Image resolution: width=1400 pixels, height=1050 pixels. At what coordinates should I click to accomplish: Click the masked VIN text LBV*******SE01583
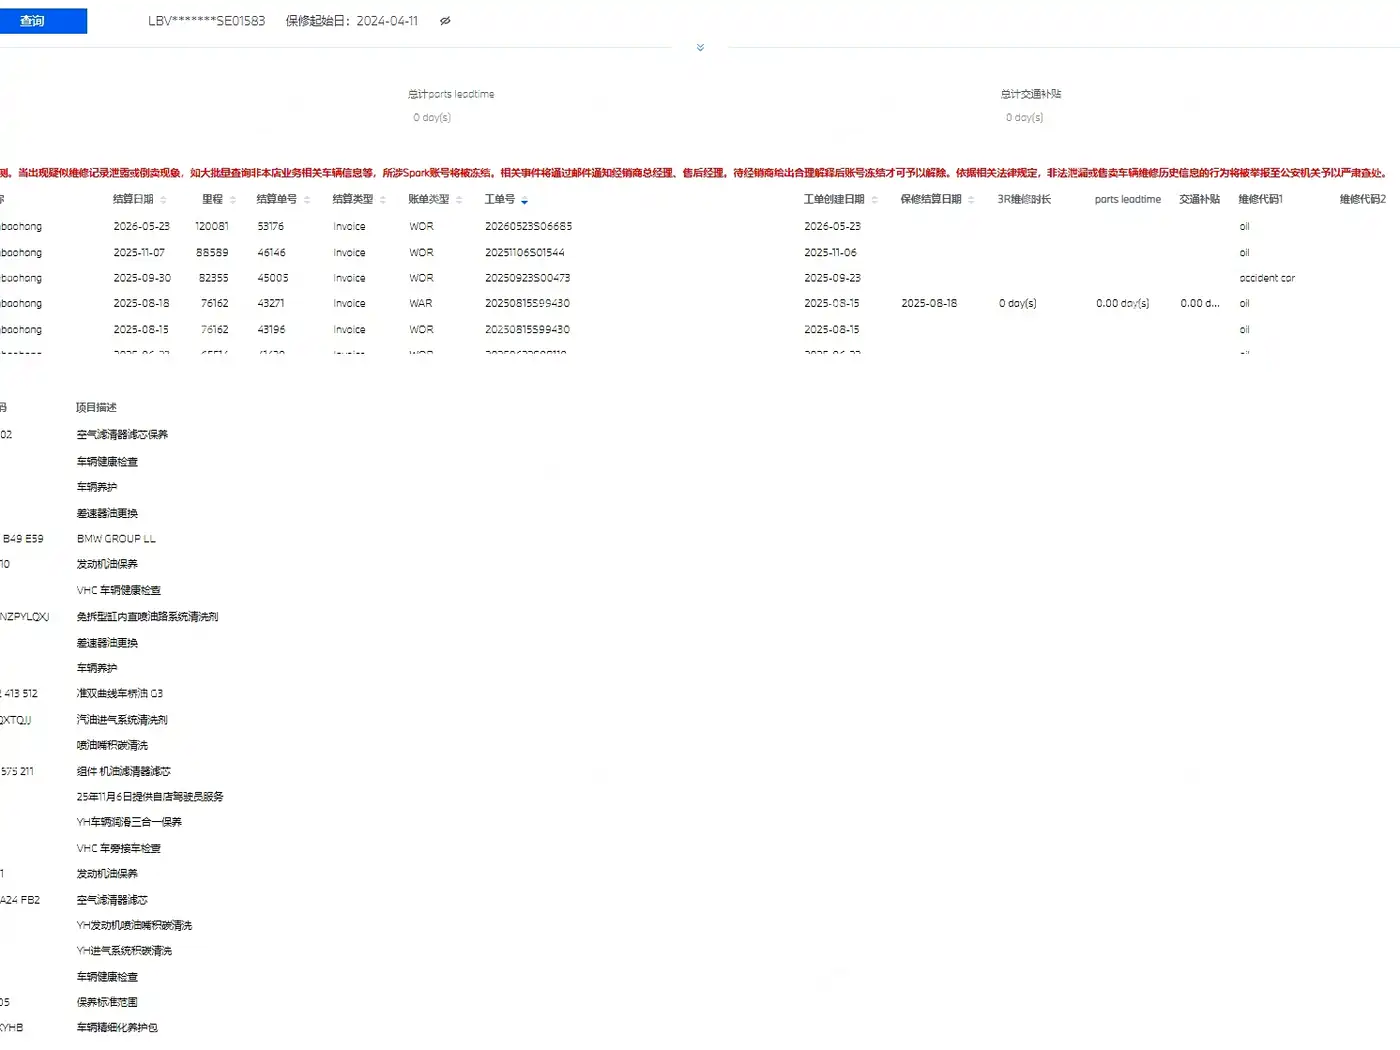tap(207, 21)
